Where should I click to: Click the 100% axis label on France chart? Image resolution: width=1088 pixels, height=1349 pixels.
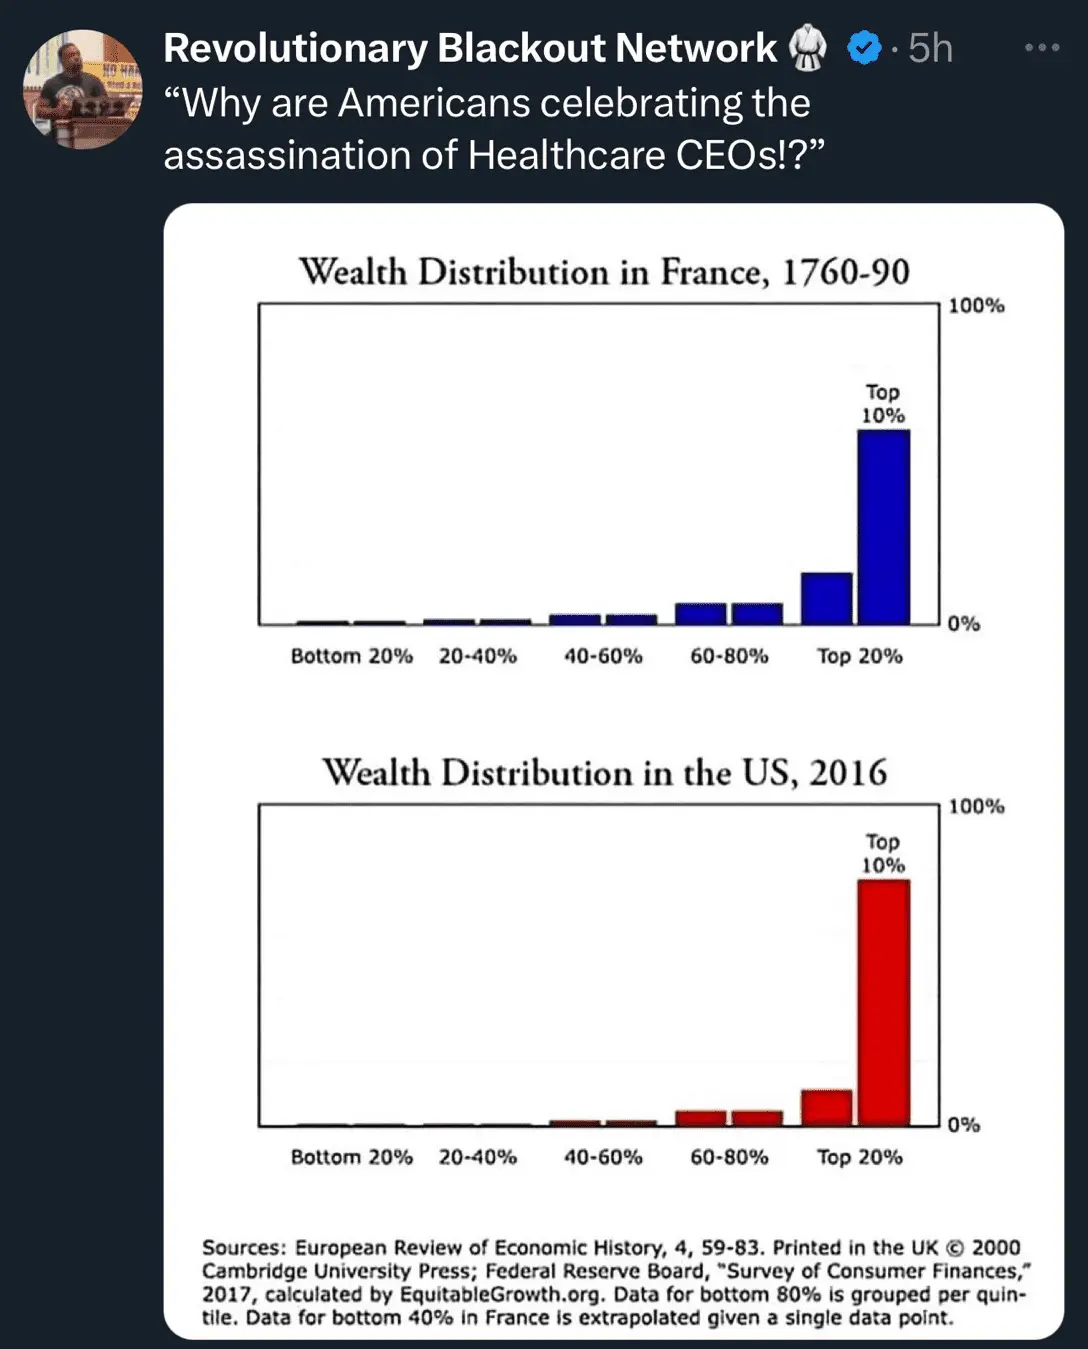976,305
